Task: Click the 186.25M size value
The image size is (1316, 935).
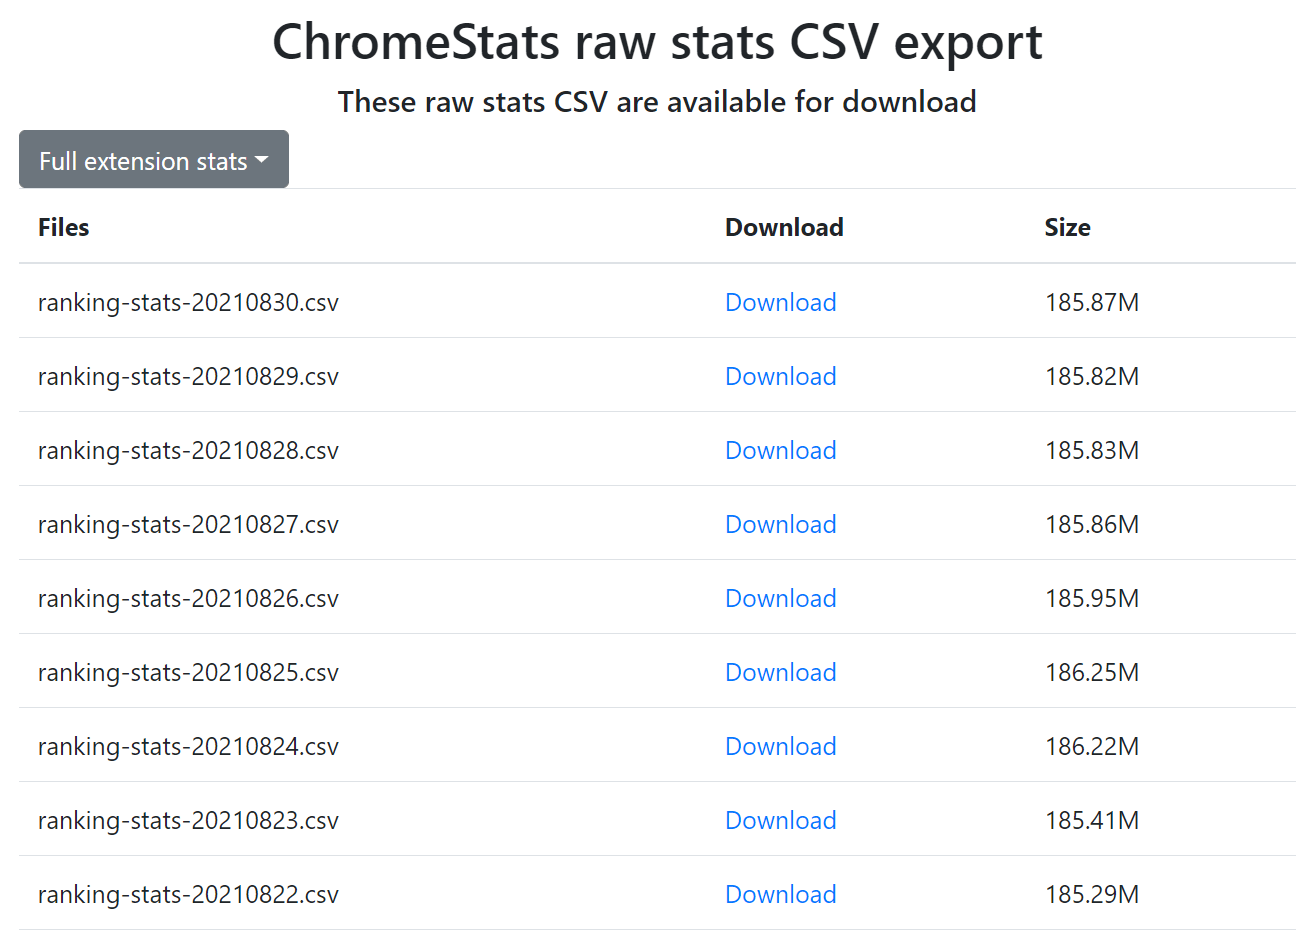Action: pyautogui.click(x=1092, y=672)
